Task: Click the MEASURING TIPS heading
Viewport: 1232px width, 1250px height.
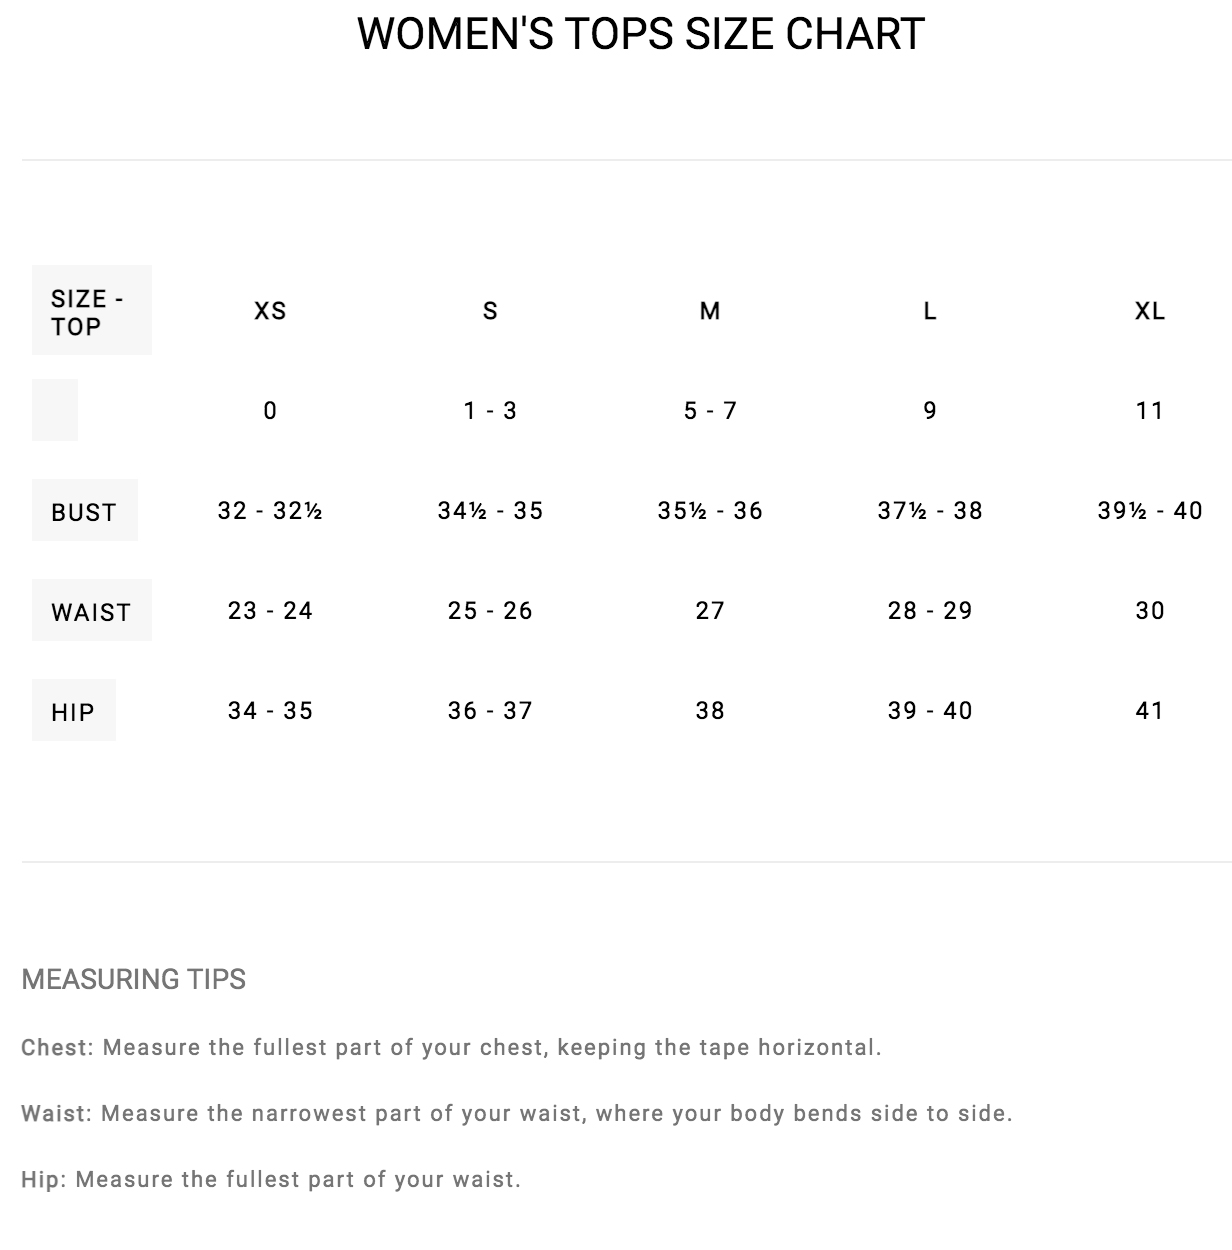Action: point(134,979)
